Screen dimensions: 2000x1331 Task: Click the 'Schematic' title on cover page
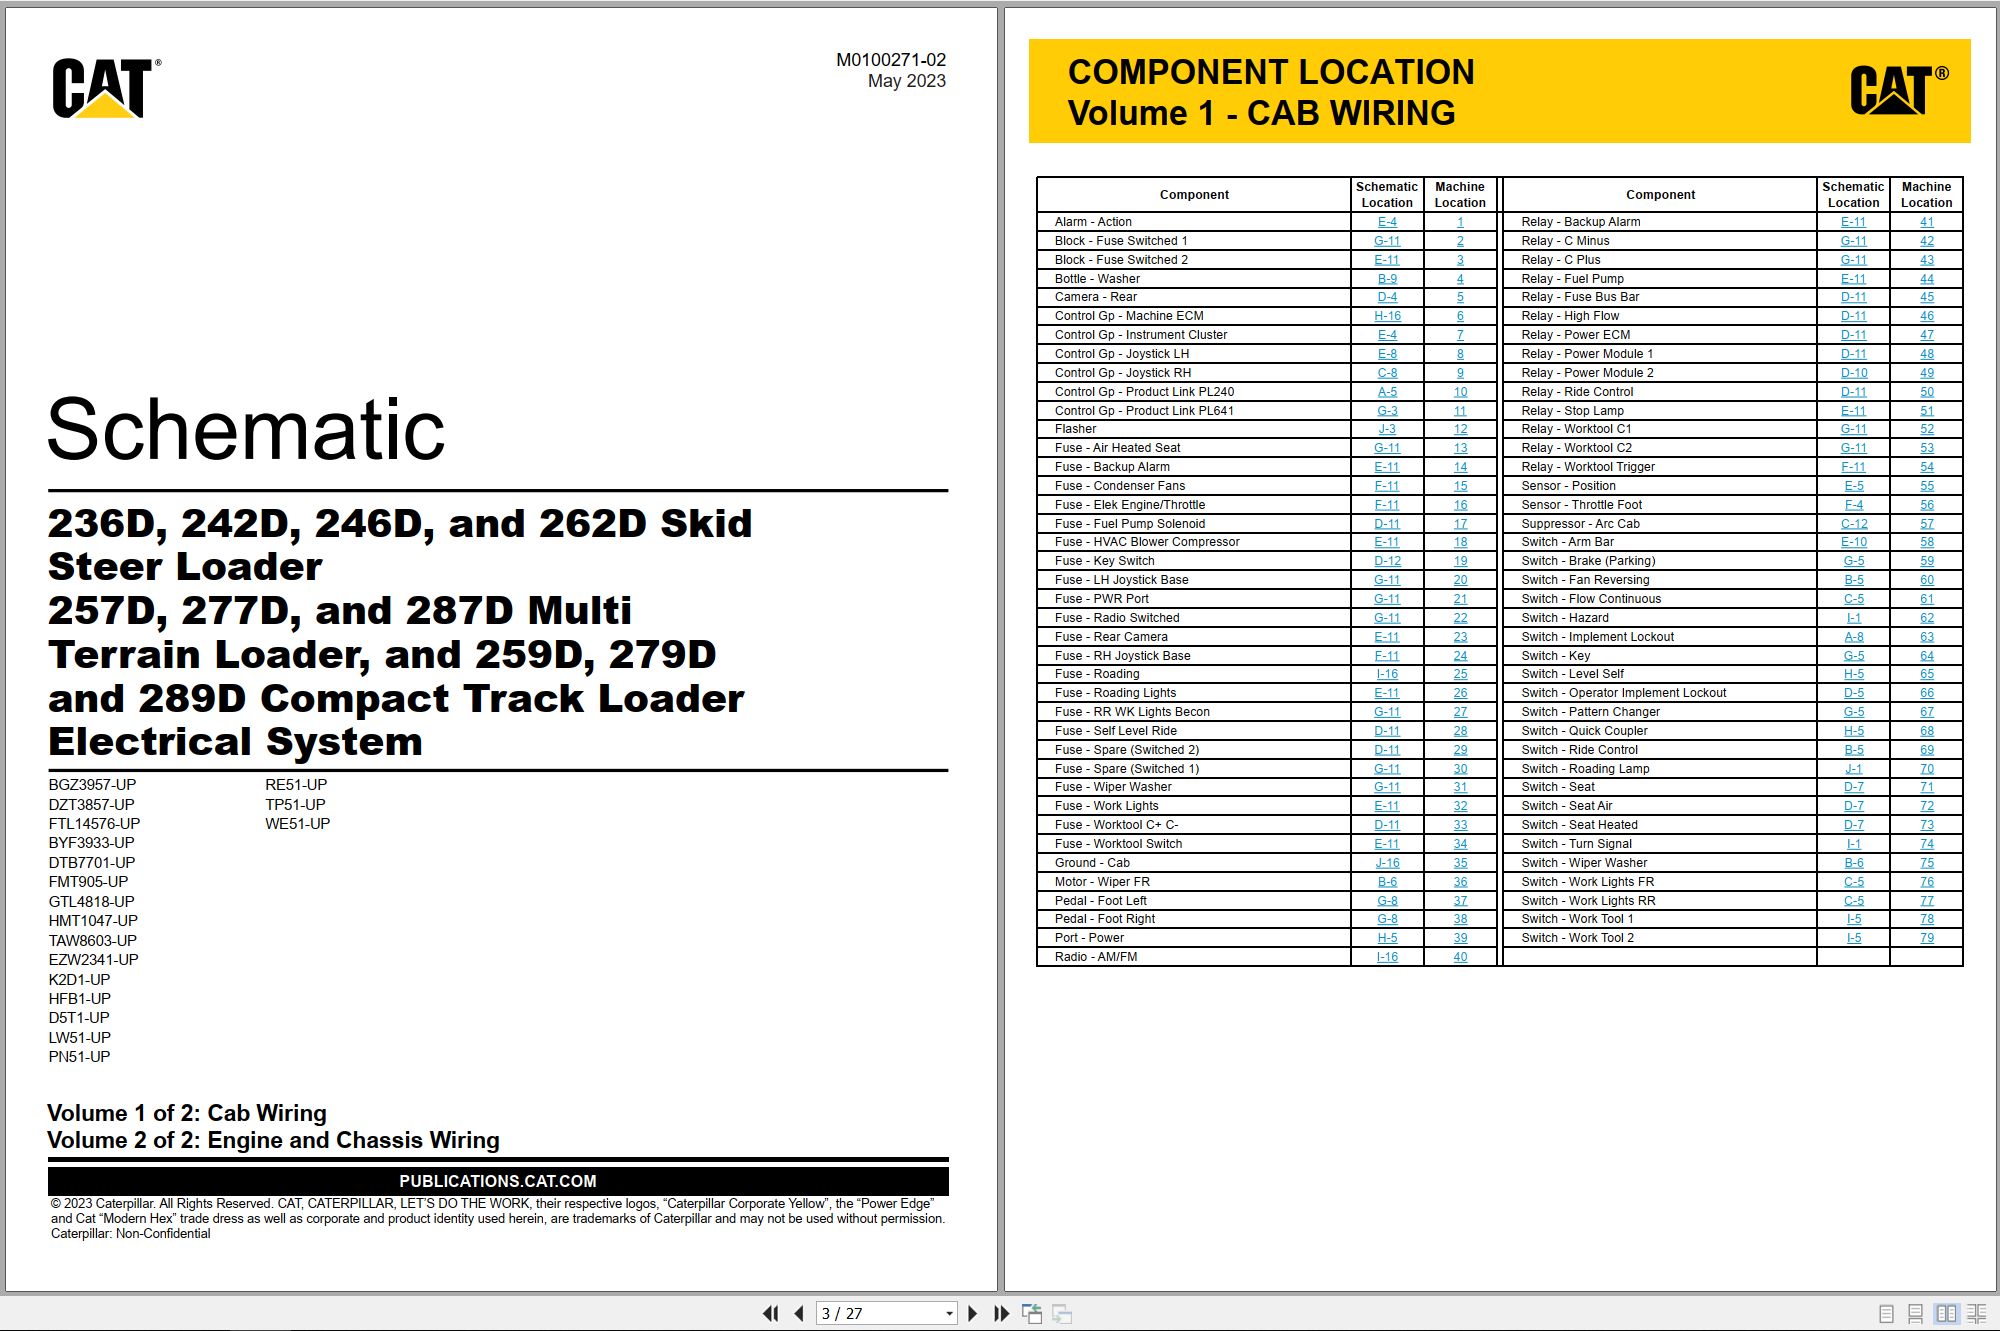(x=246, y=429)
